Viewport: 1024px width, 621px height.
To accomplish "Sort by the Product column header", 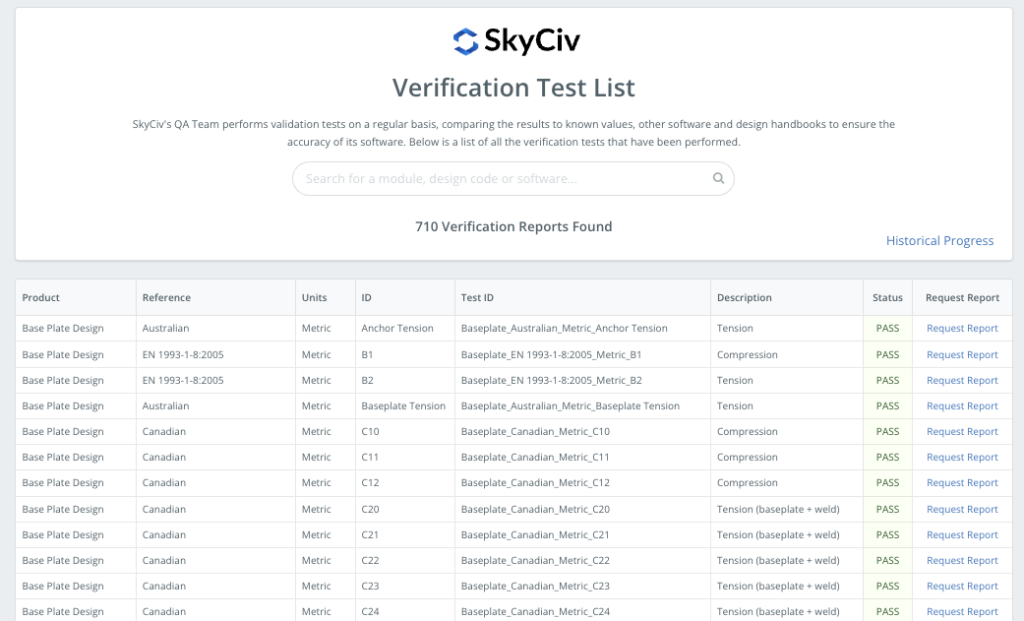I will pyautogui.click(x=41, y=298).
